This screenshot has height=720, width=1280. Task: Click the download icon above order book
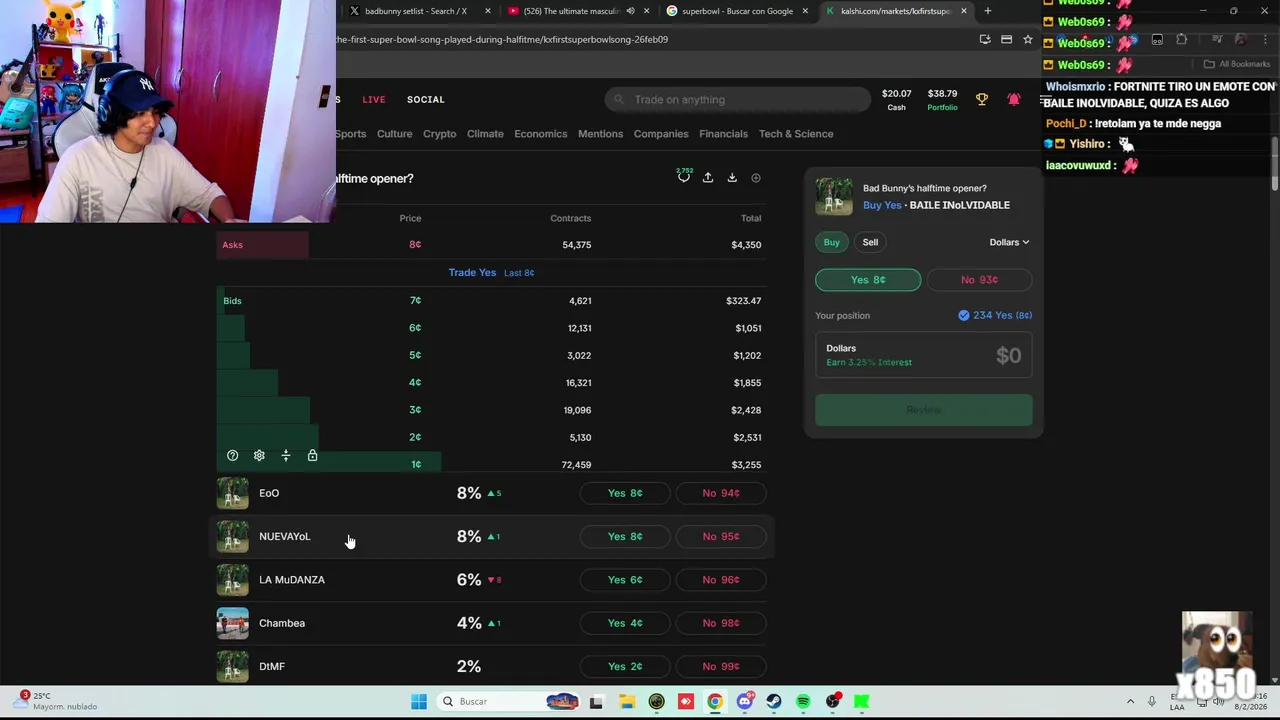point(732,178)
